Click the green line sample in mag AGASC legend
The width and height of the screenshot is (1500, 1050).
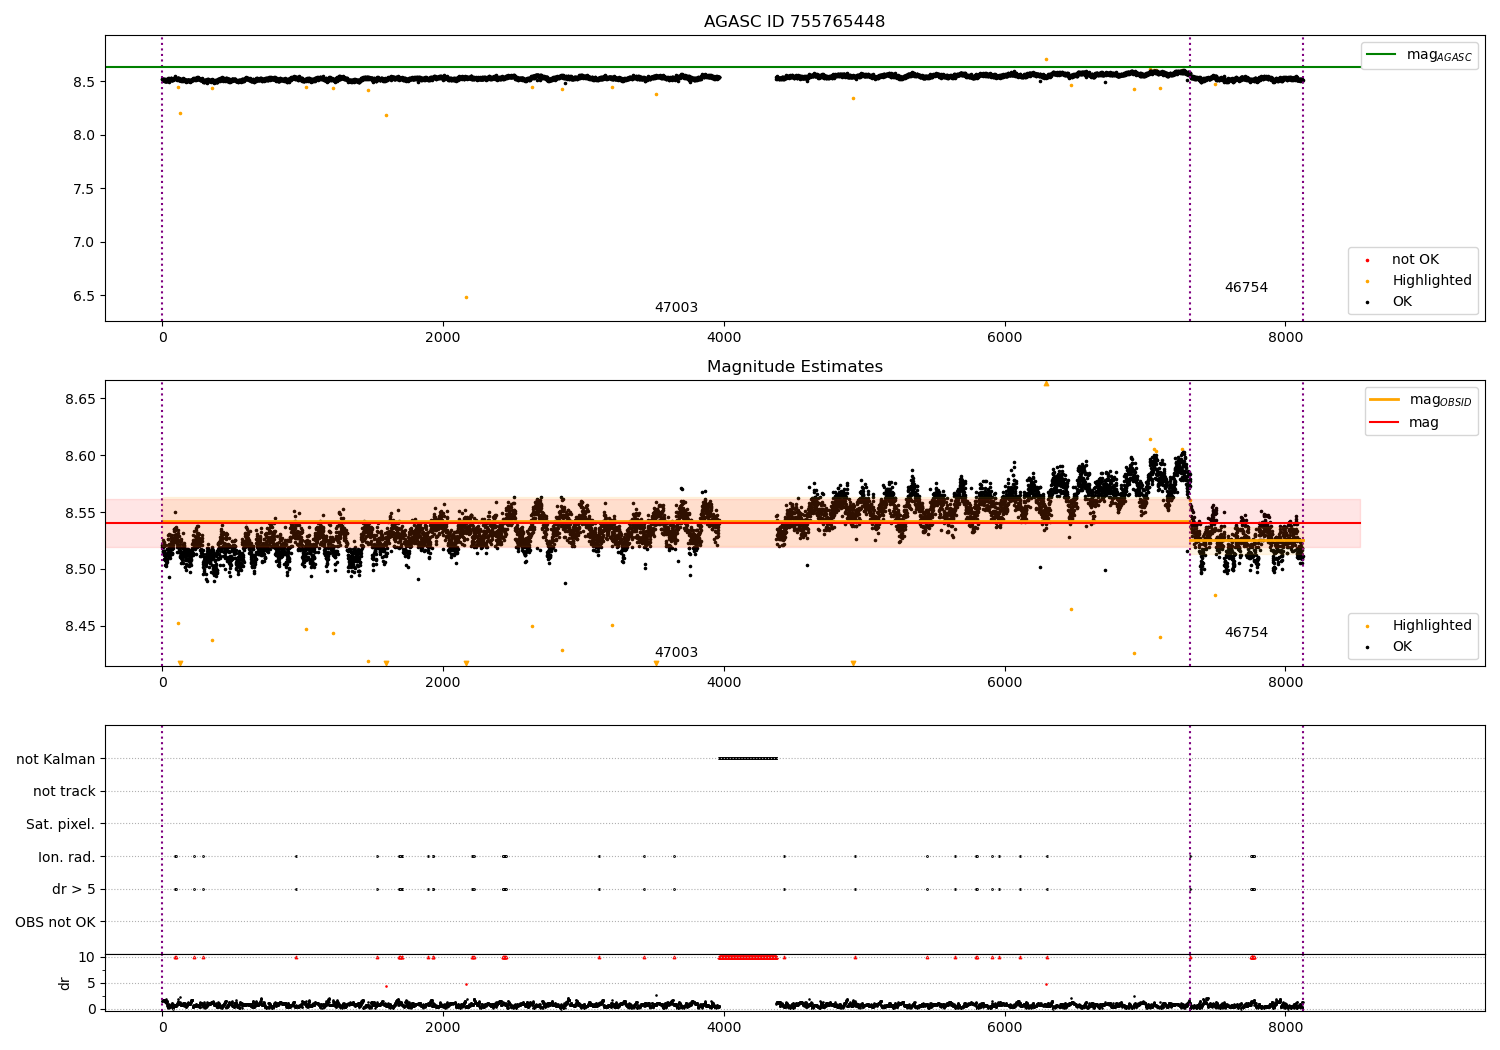click(1382, 55)
